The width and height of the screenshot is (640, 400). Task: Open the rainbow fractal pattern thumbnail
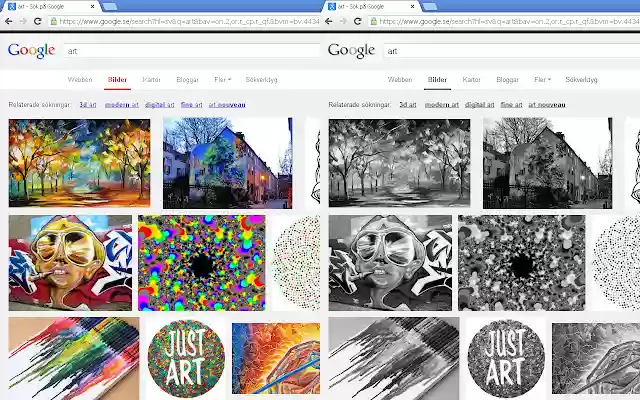point(202,263)
